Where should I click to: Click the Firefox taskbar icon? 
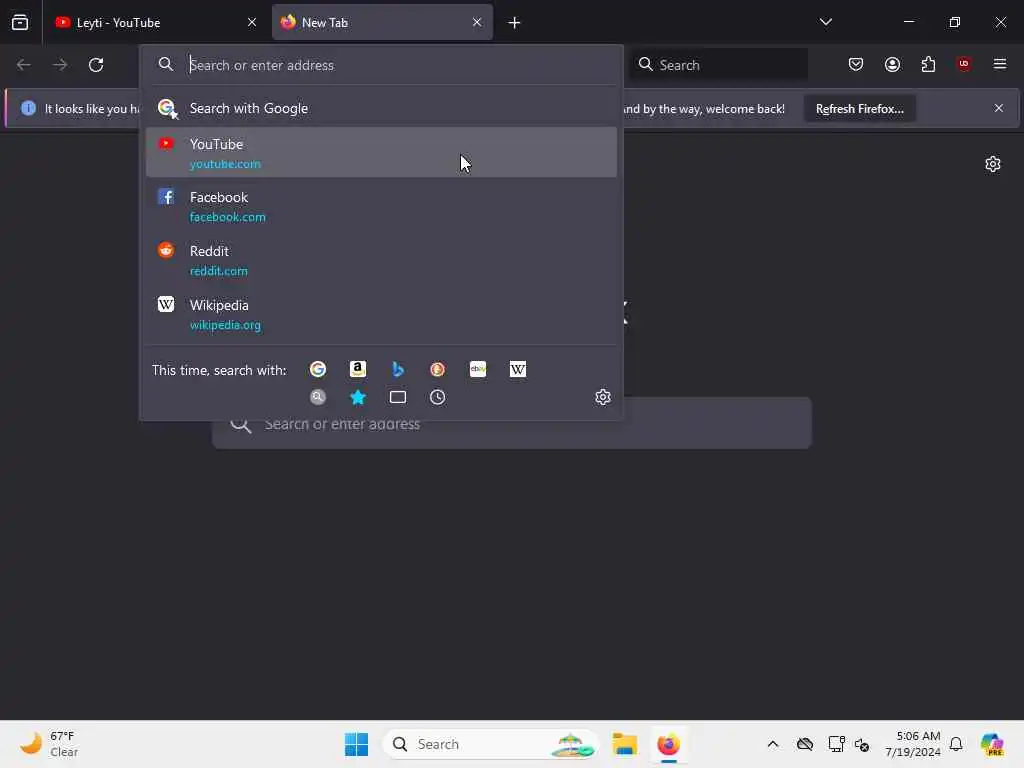pos(668,744)
